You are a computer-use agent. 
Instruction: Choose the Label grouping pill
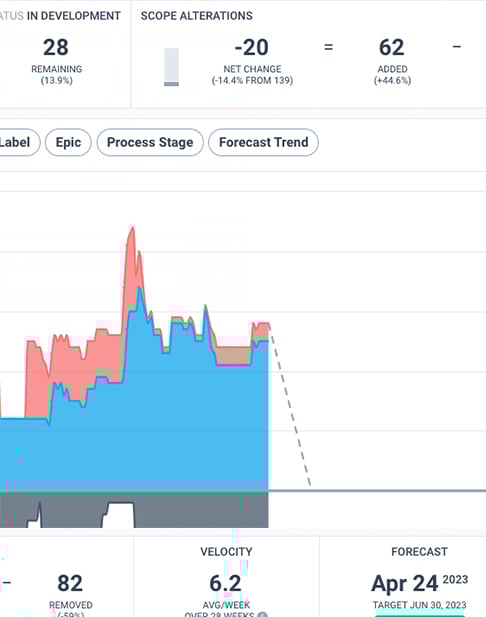(x=18, y=142)
